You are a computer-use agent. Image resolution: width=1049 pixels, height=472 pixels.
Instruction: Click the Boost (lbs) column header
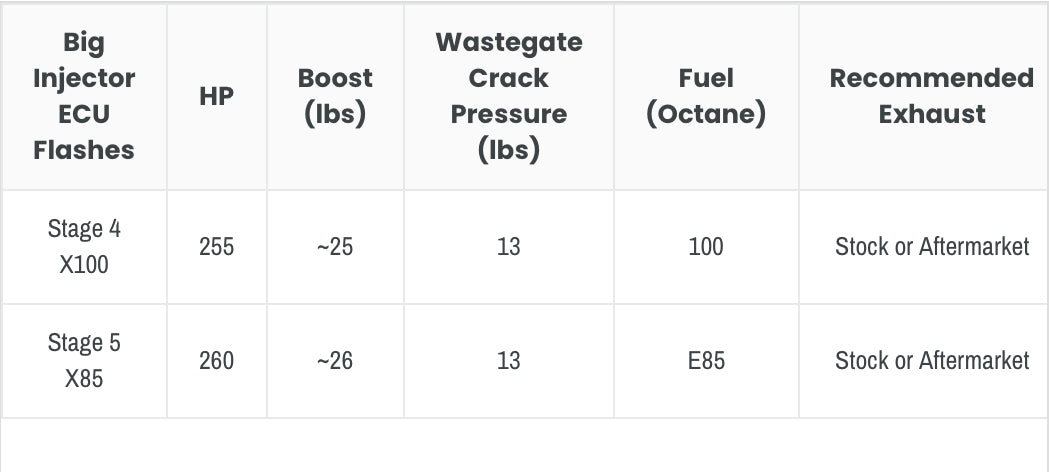(x=335, y=96)
